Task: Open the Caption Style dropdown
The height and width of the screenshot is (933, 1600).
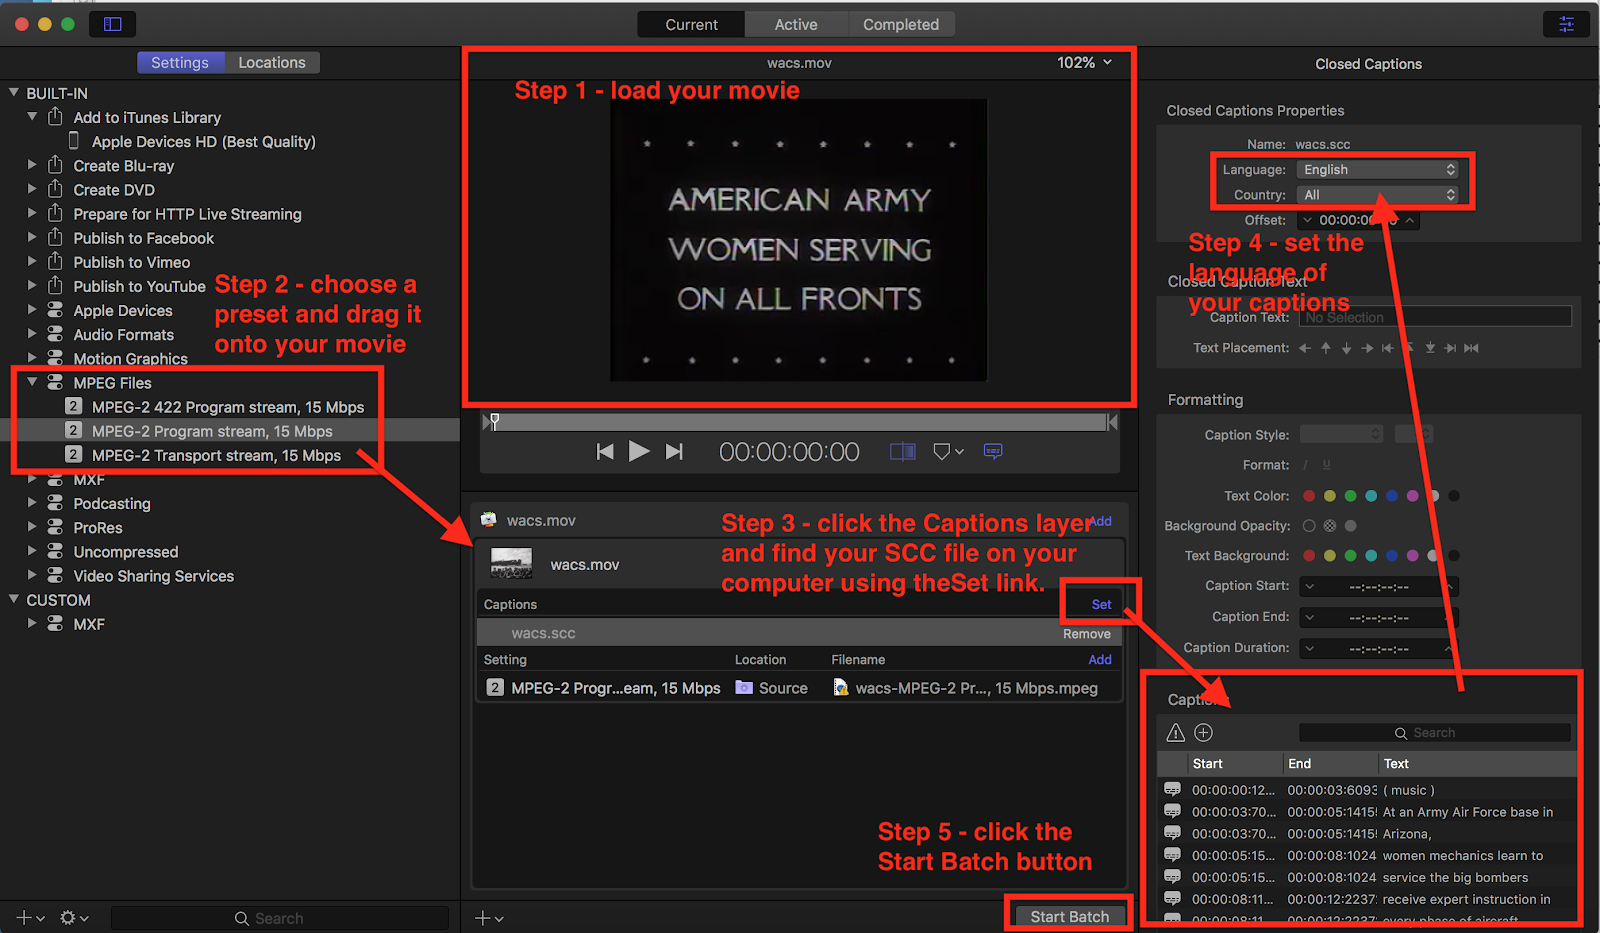Action: [x=1341, y=434]
